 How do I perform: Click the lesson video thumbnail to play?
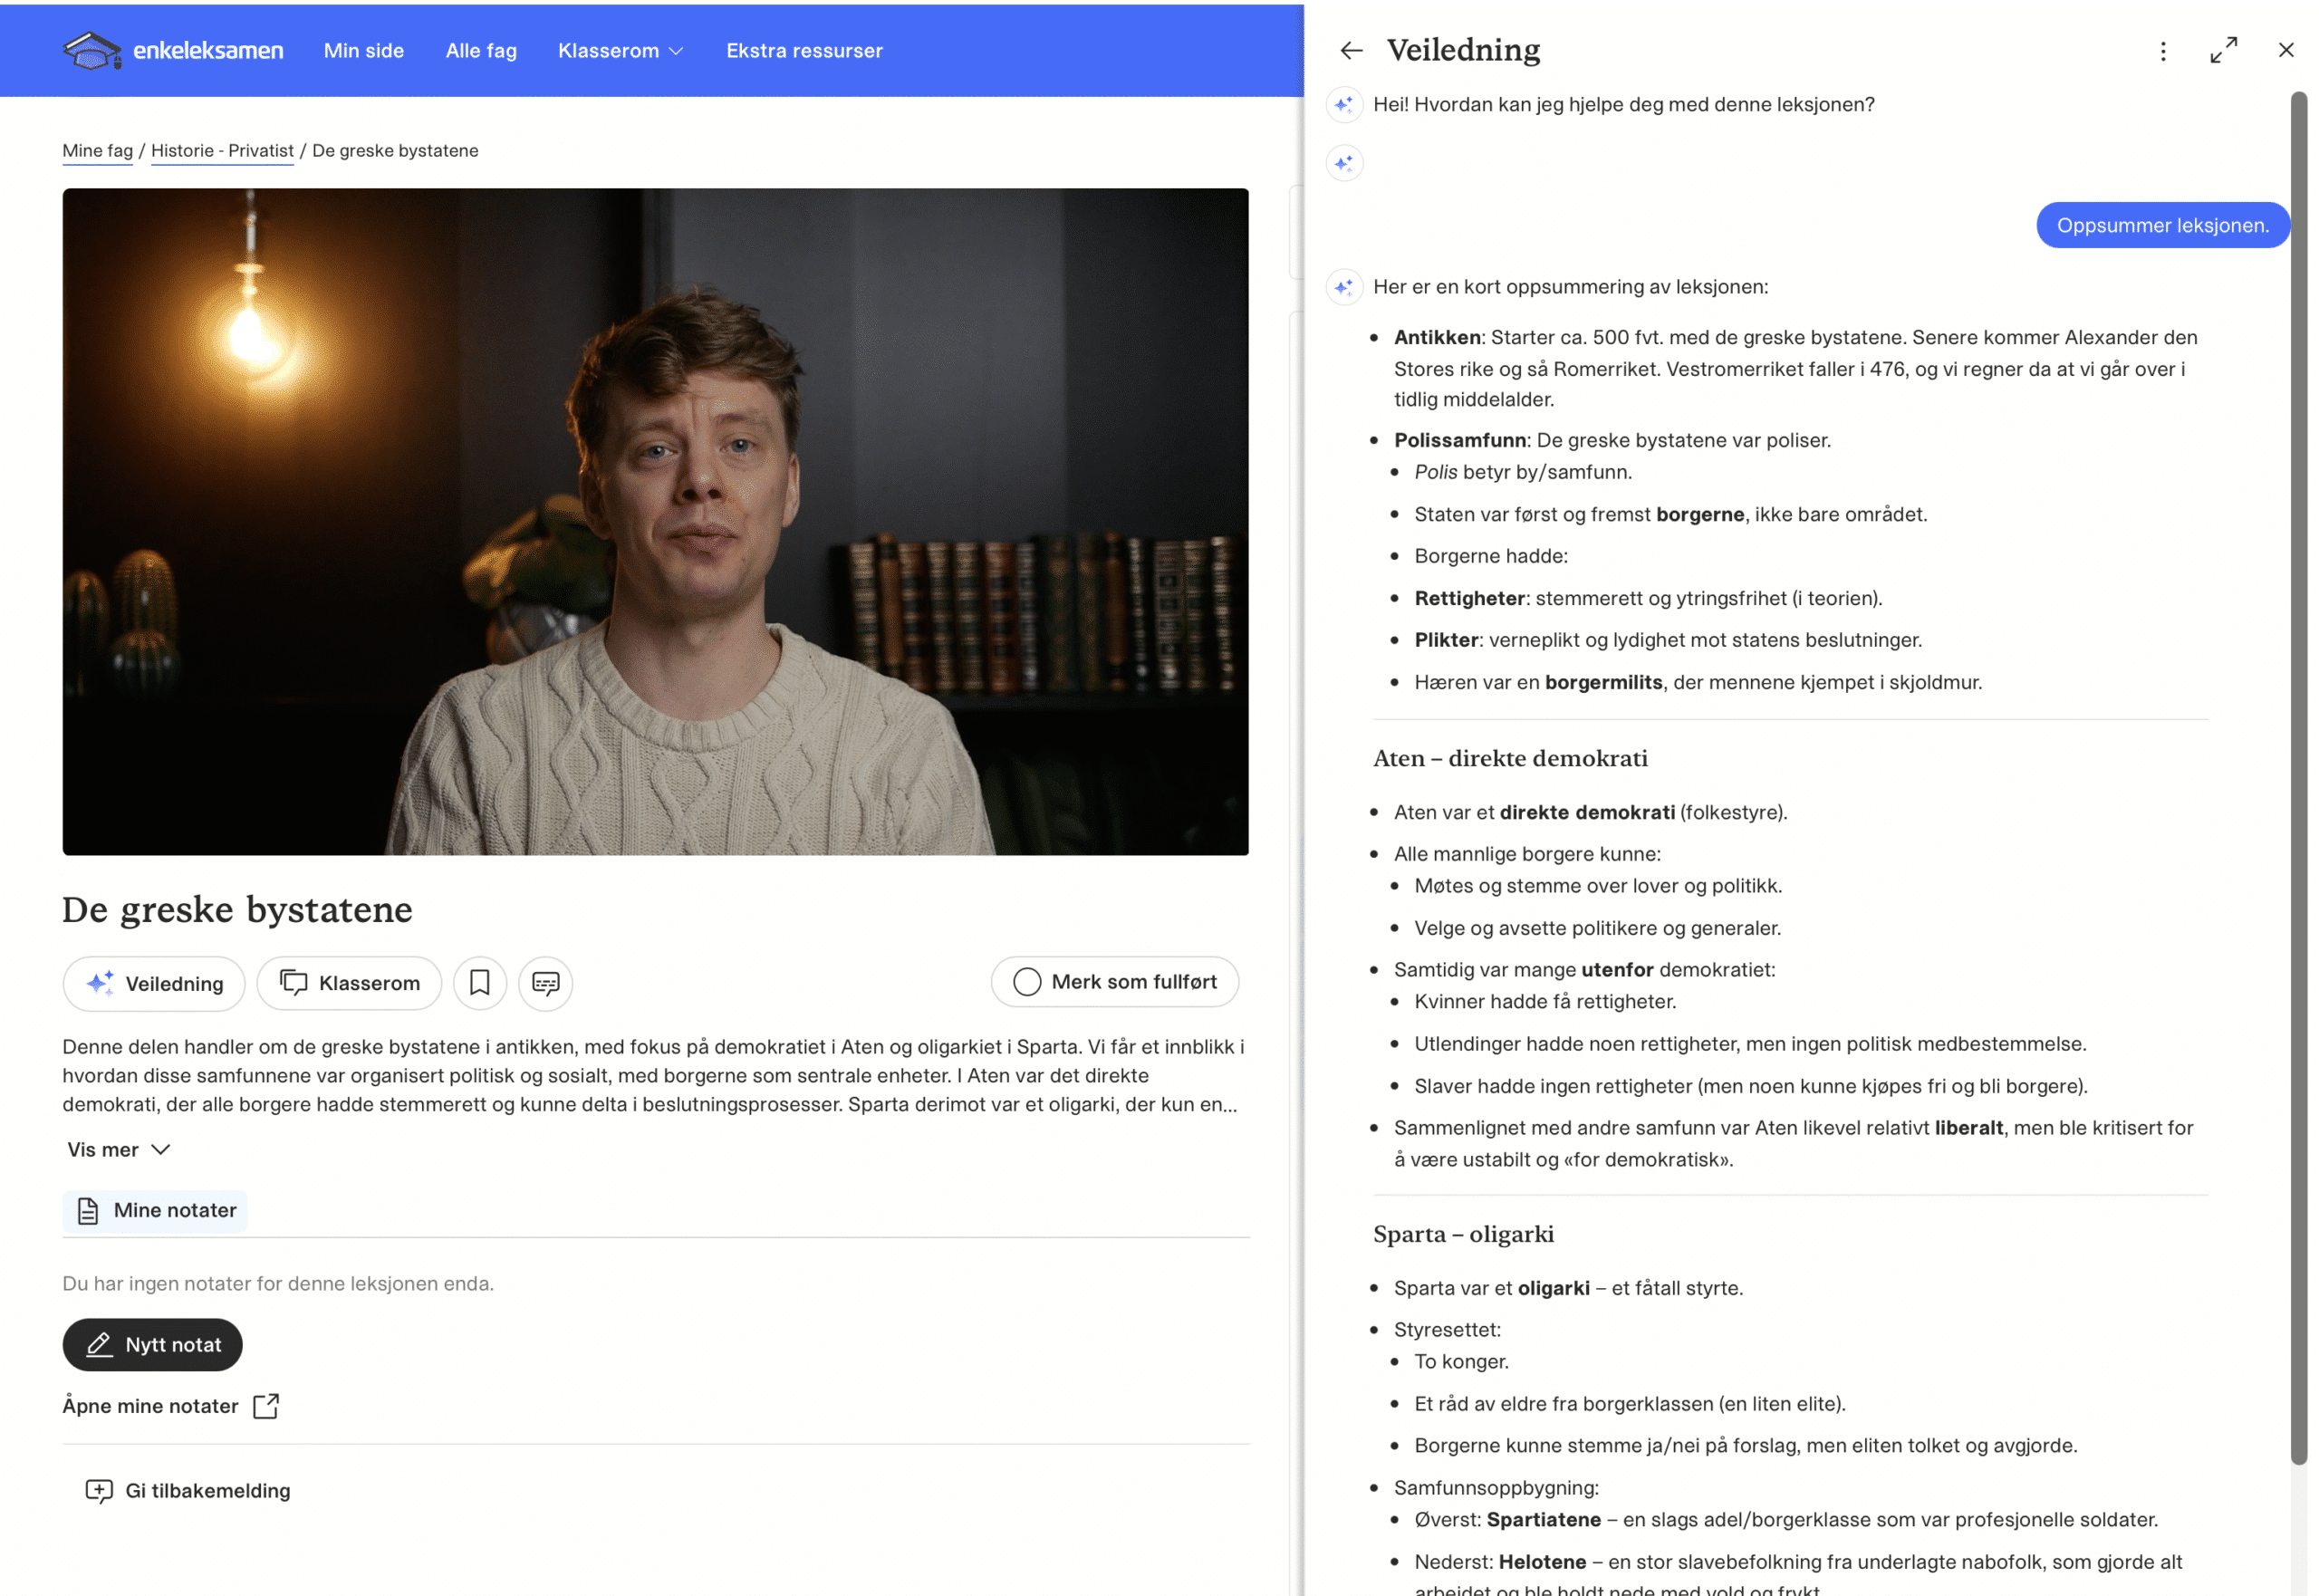click(x=655, y=522)
